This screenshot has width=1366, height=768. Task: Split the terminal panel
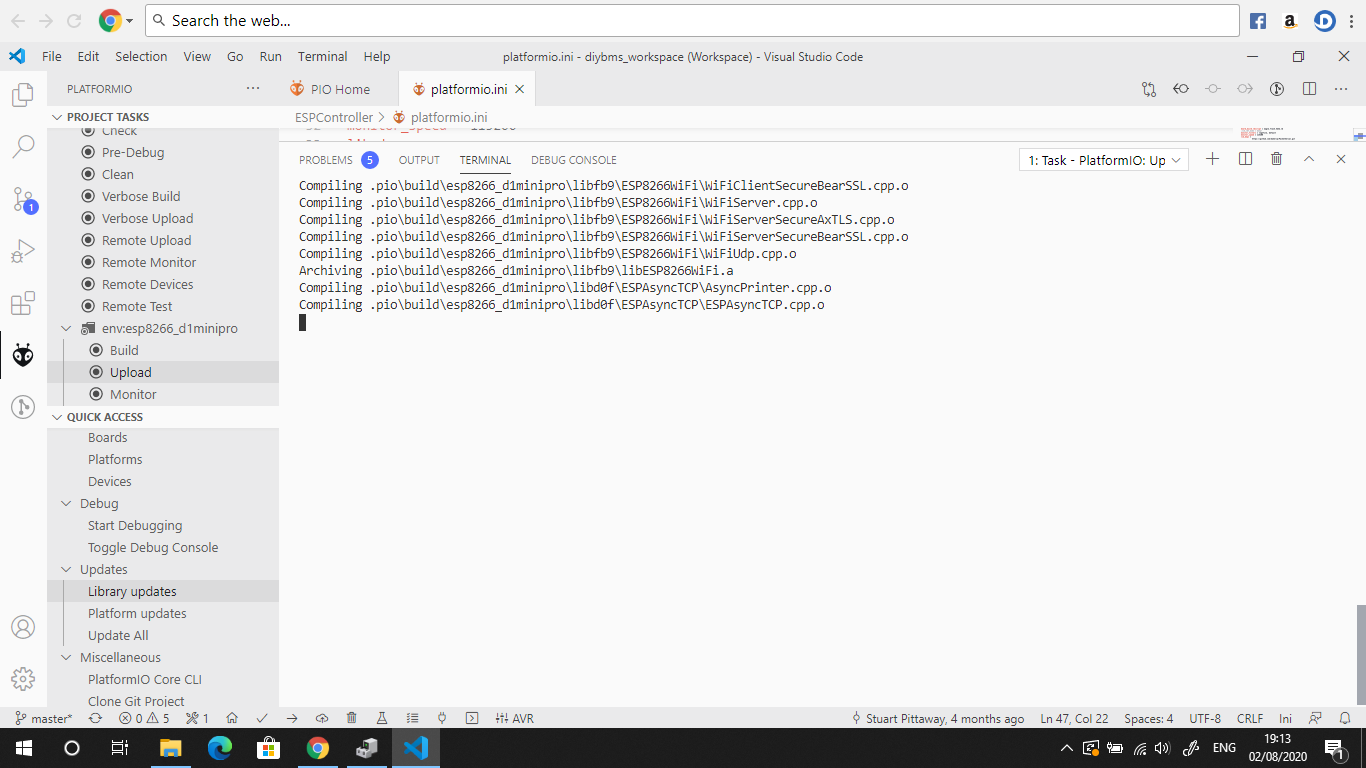tap(1245, 159)
